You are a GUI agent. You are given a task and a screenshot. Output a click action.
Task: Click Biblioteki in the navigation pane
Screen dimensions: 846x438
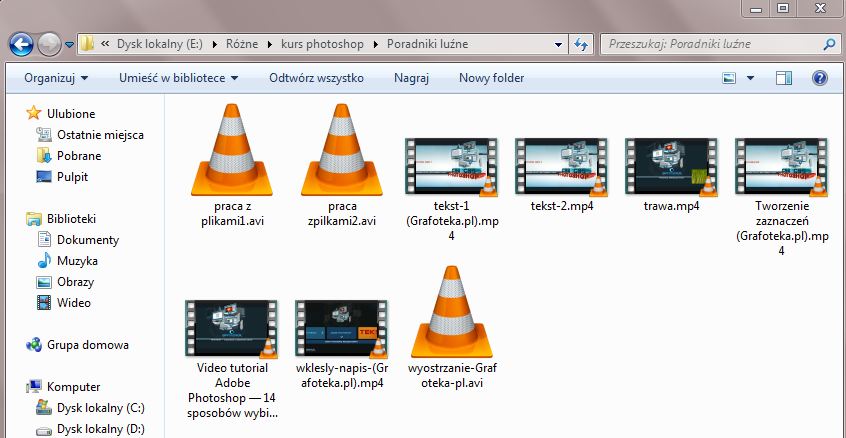pyautogui.click(x=71, y=219)
